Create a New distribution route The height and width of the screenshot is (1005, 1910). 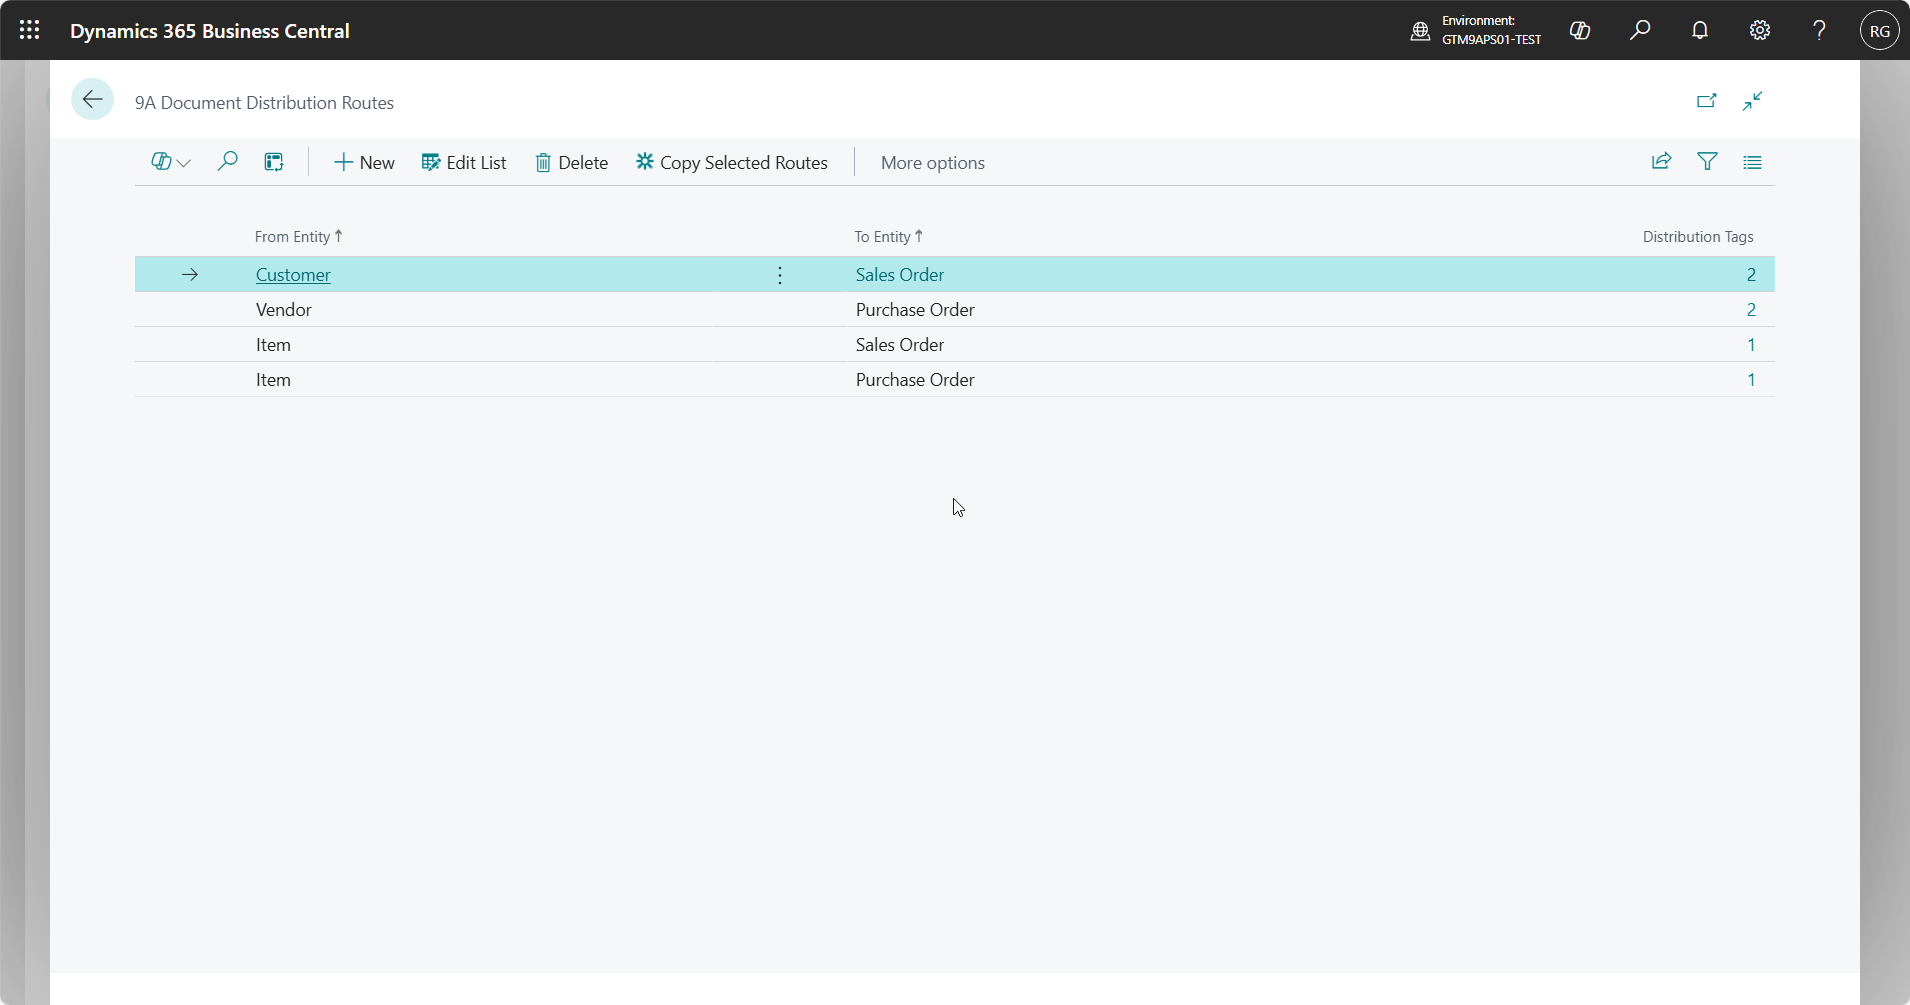(364, 163)
